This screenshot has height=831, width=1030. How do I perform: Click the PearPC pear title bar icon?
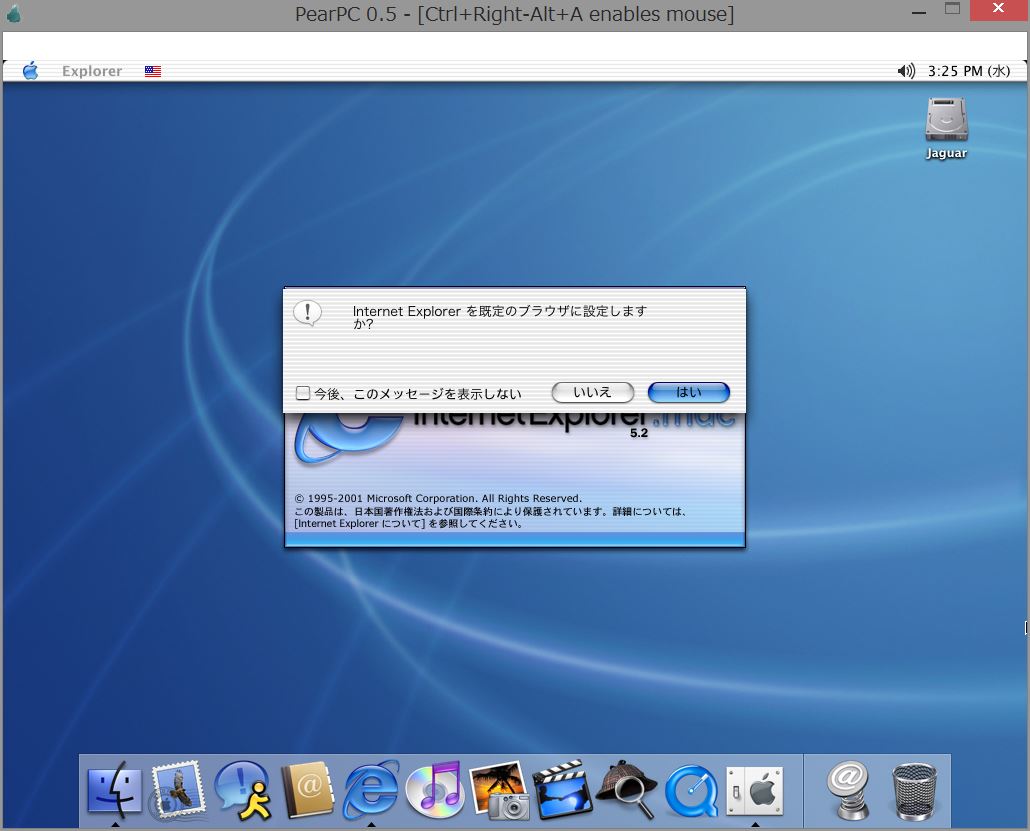[x=13, y=14]
